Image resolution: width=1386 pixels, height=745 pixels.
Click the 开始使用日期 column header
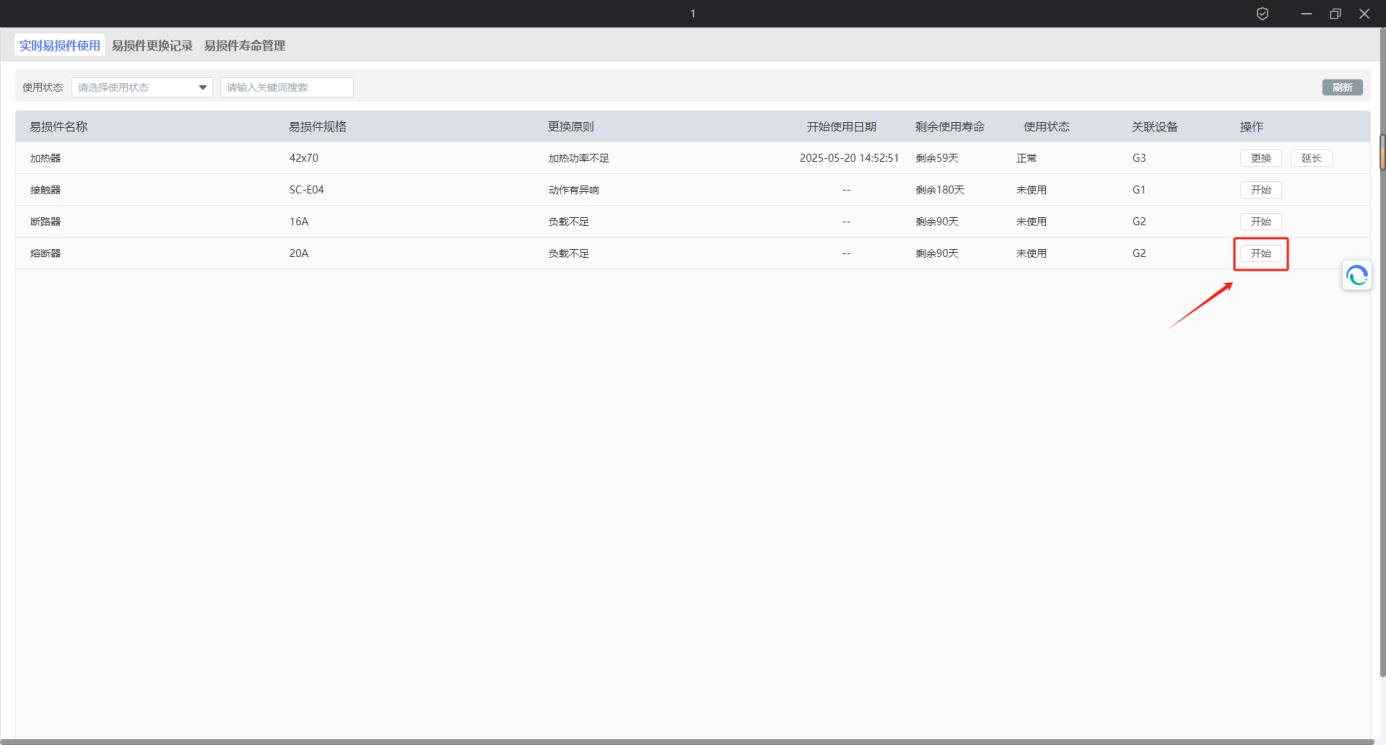[x=841, y=127]
